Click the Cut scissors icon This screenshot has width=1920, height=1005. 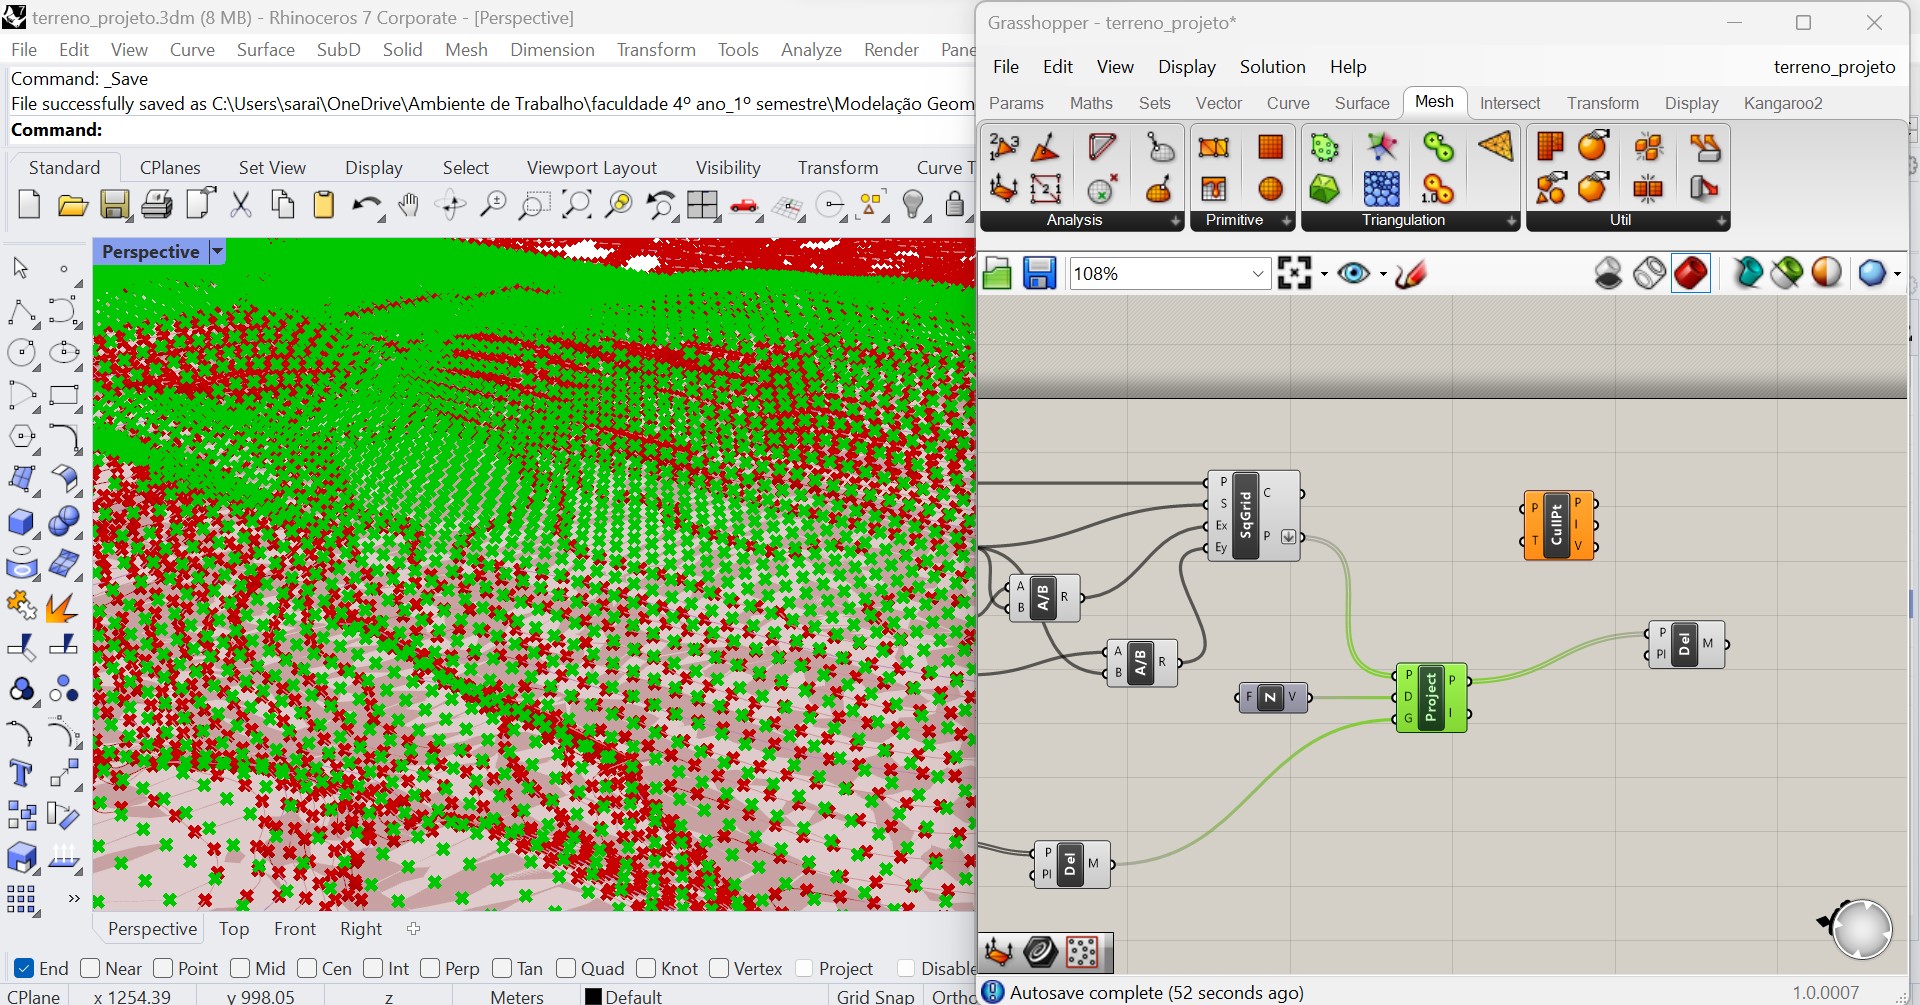[241, 206]
